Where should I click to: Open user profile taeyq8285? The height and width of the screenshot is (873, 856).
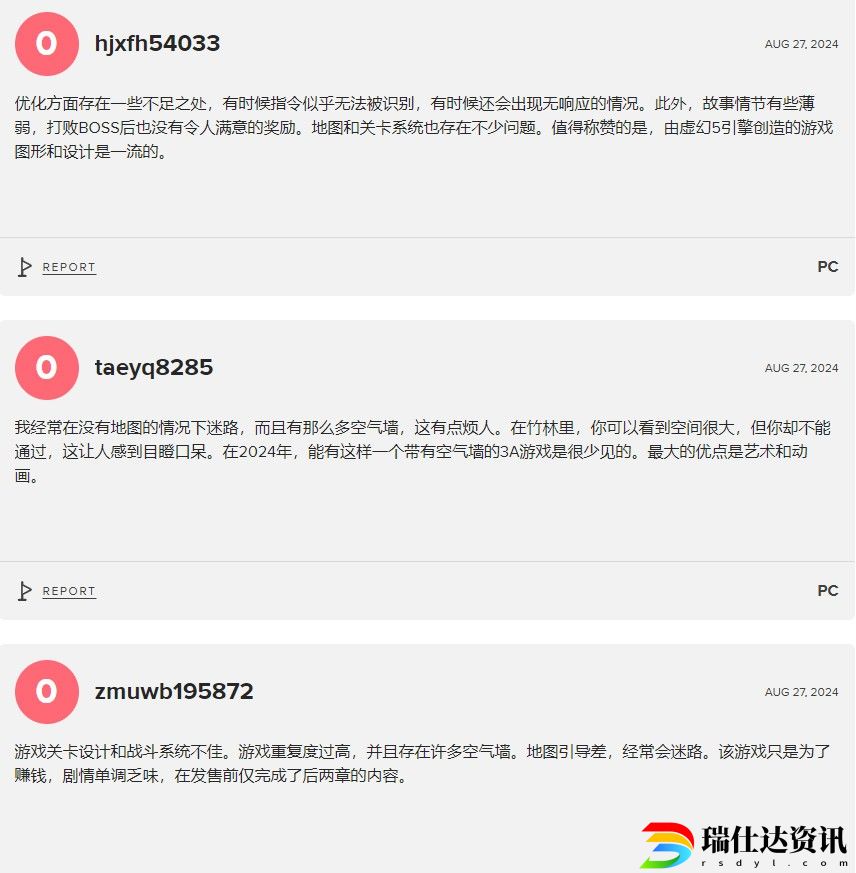(x=154, y=368)
